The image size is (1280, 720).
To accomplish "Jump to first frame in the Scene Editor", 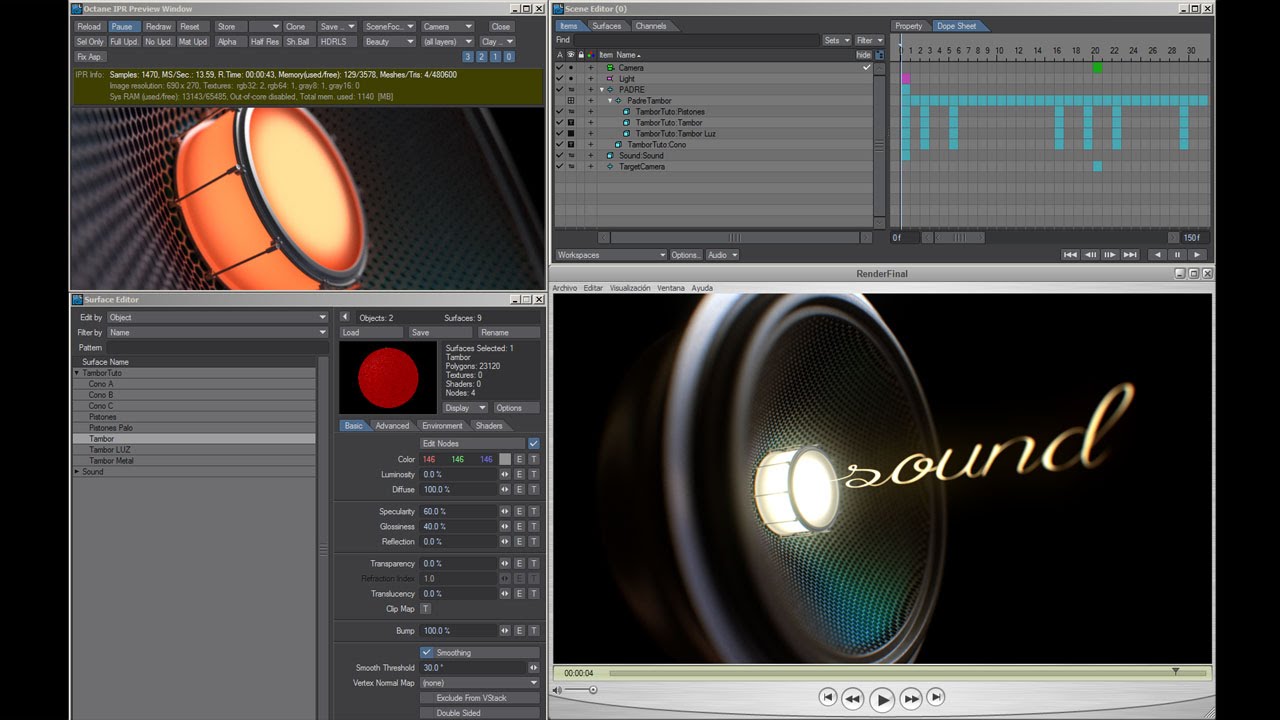I will [x=1070, y=255].
